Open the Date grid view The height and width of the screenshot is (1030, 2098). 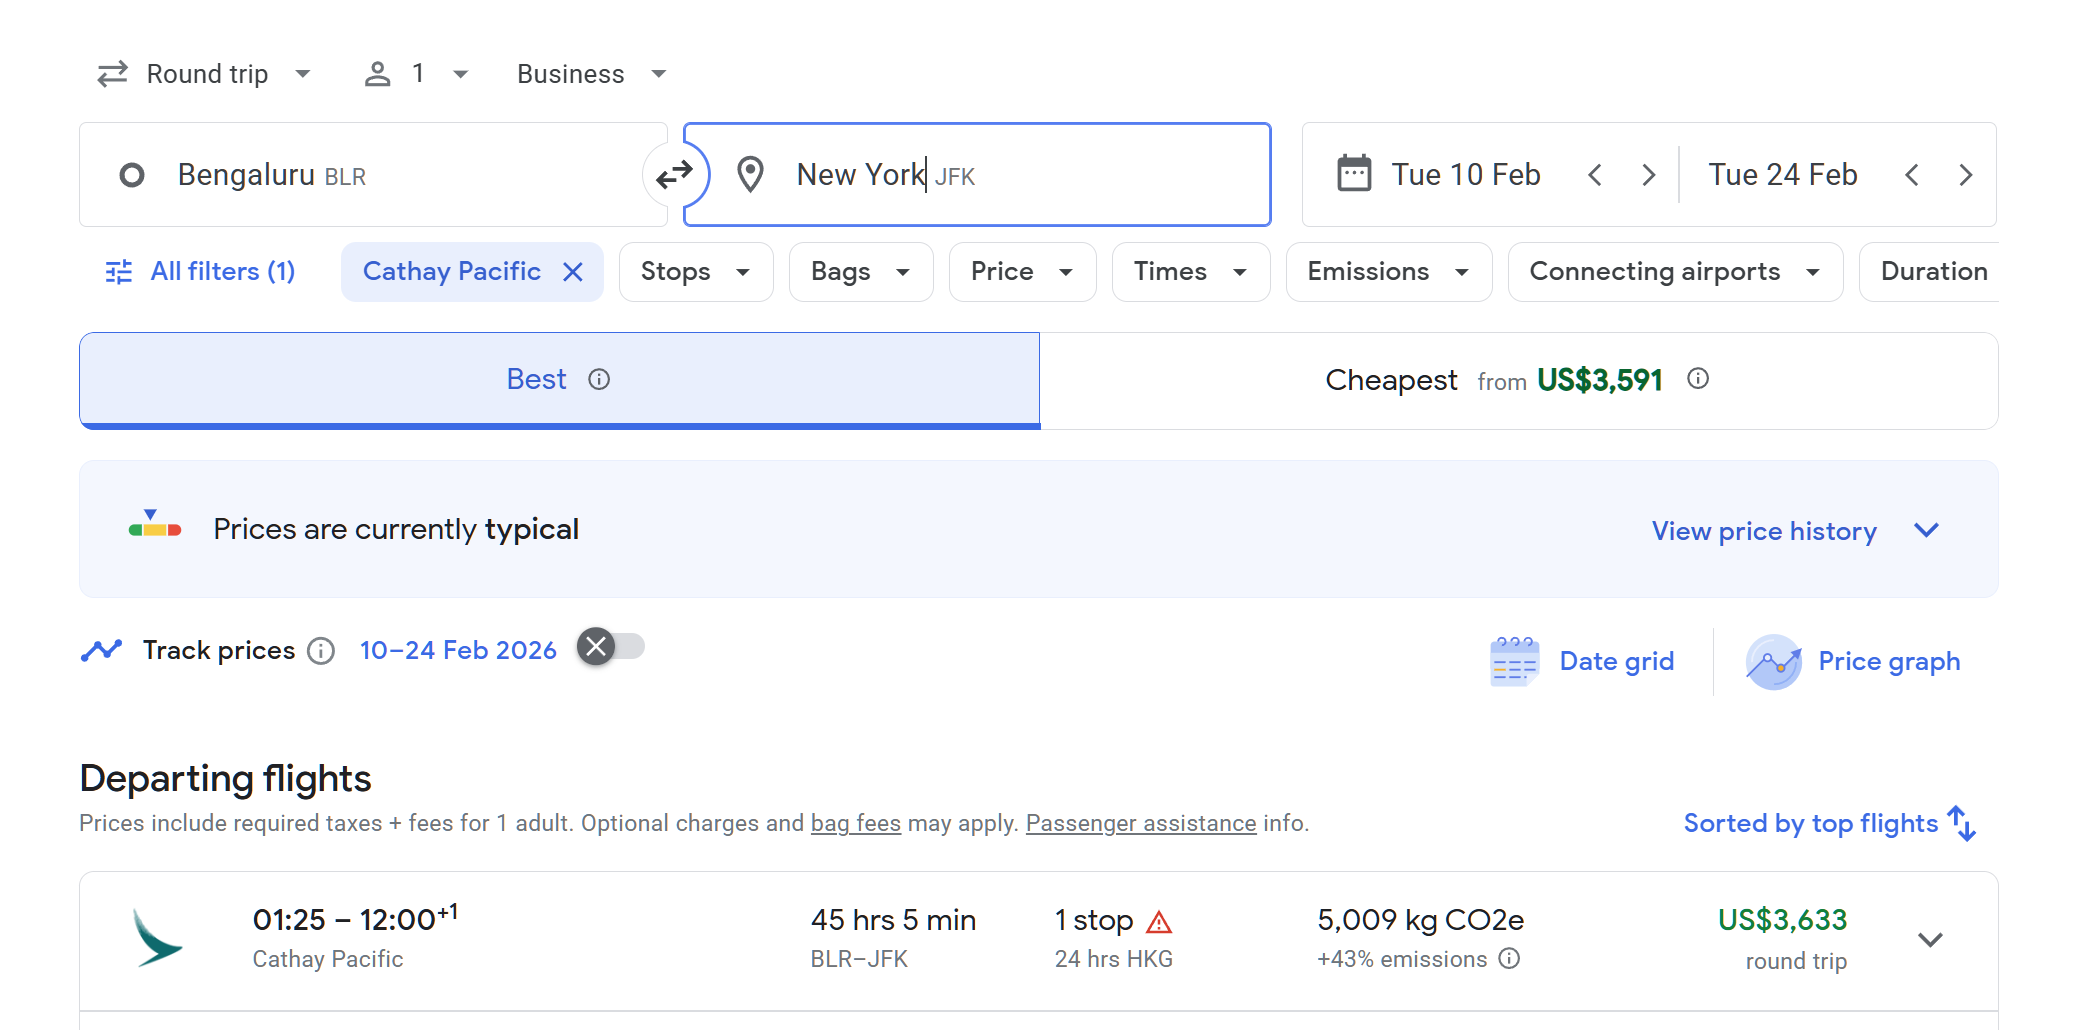(1582, 661)
